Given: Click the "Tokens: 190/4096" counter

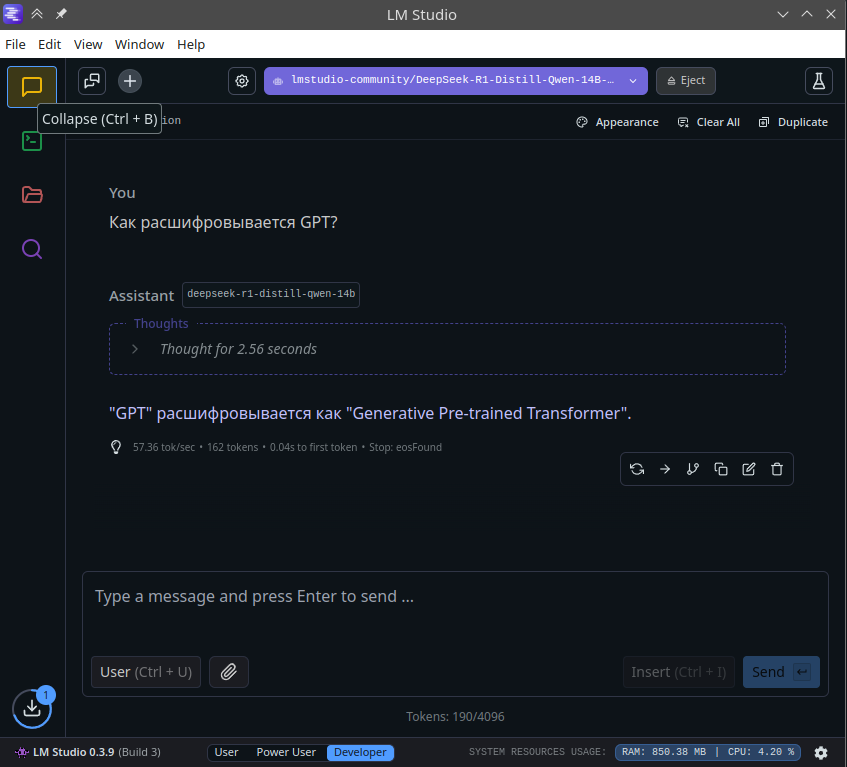Looking at the screenshot, I should tap(455, 717).
